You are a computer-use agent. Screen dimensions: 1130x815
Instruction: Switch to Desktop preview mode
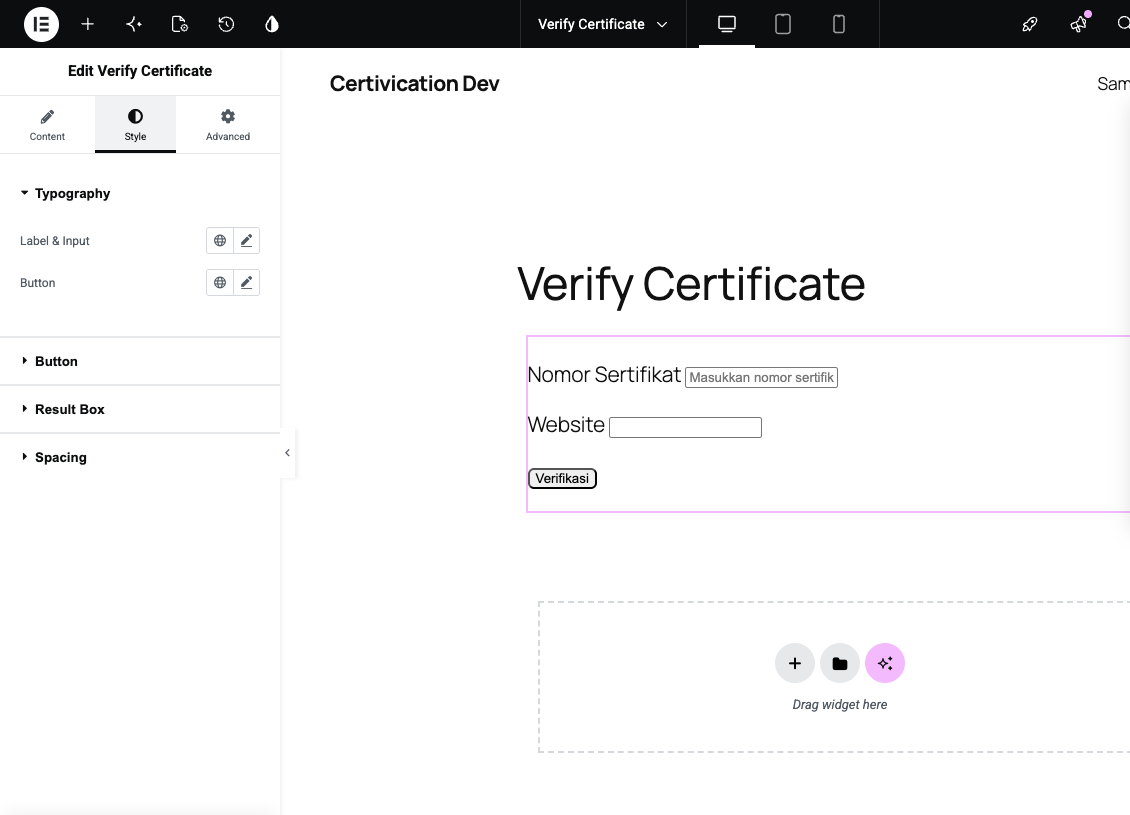point(726,24)
